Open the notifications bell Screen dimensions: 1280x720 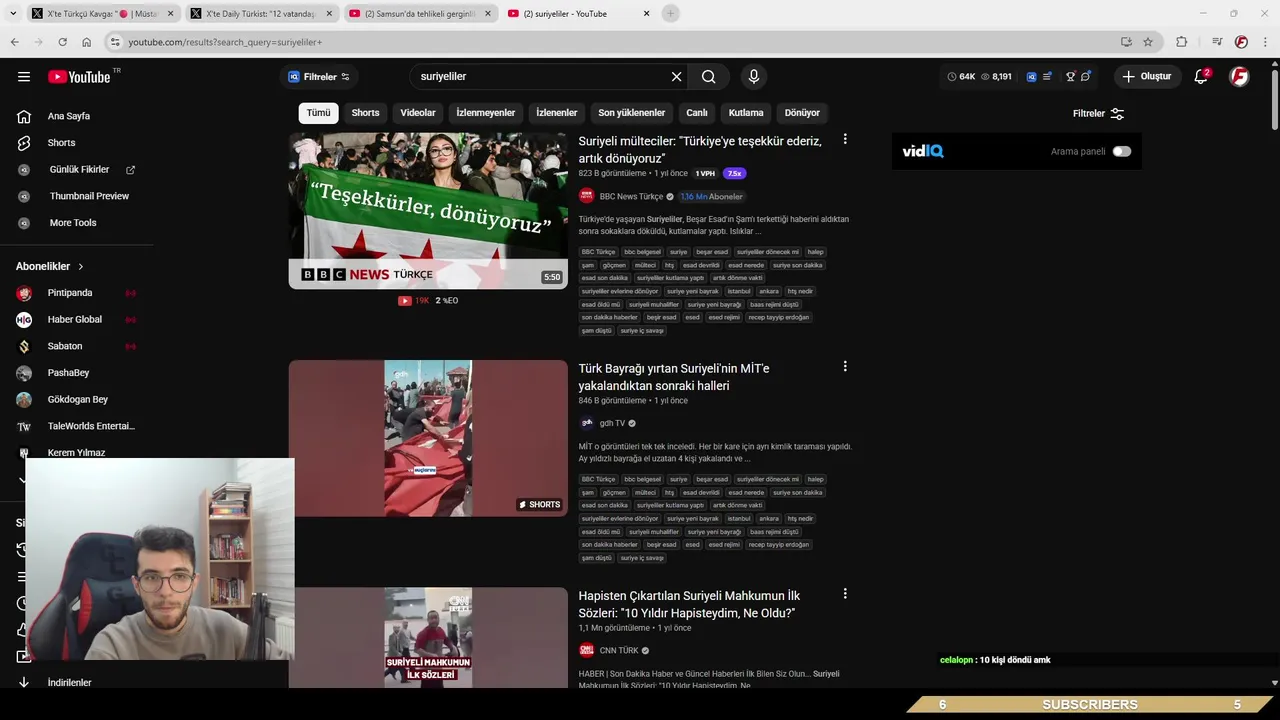pyautogui.click(x=1201, y=77)
